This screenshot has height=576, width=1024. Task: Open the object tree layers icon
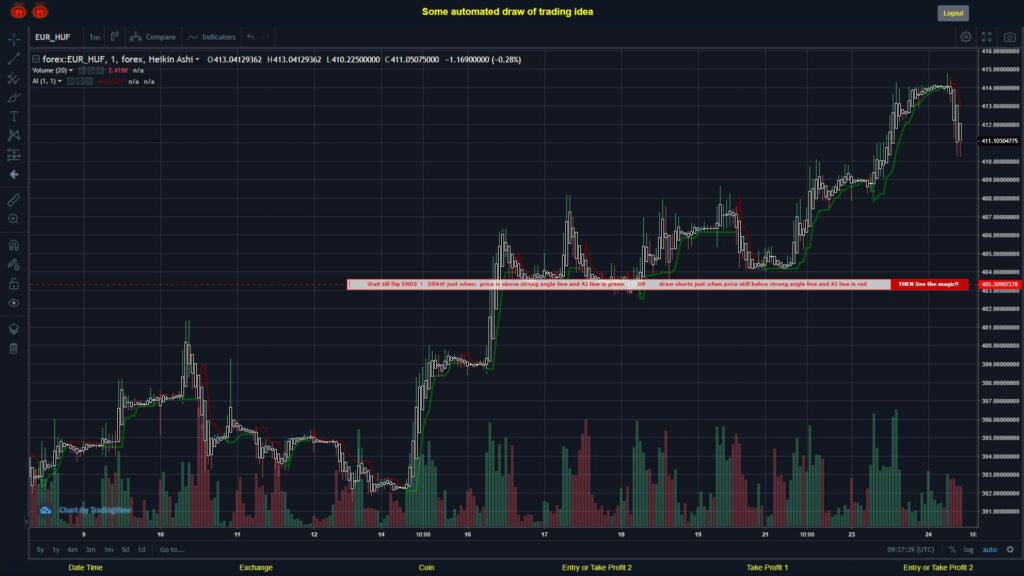click(14, 329)
